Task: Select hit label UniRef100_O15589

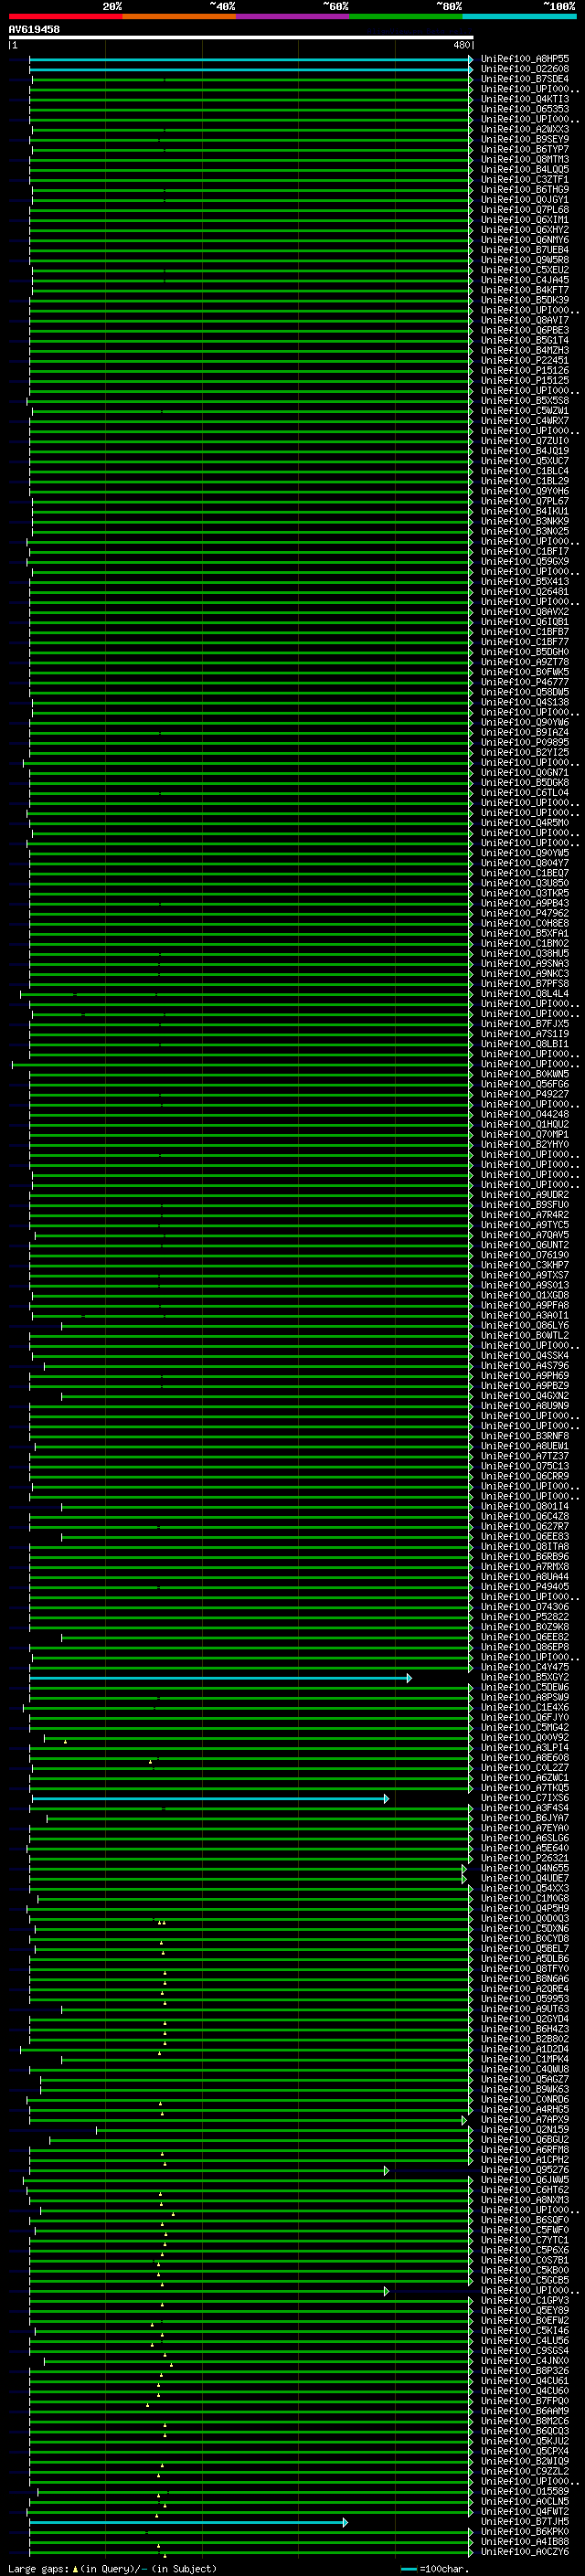Action: 525,2491
